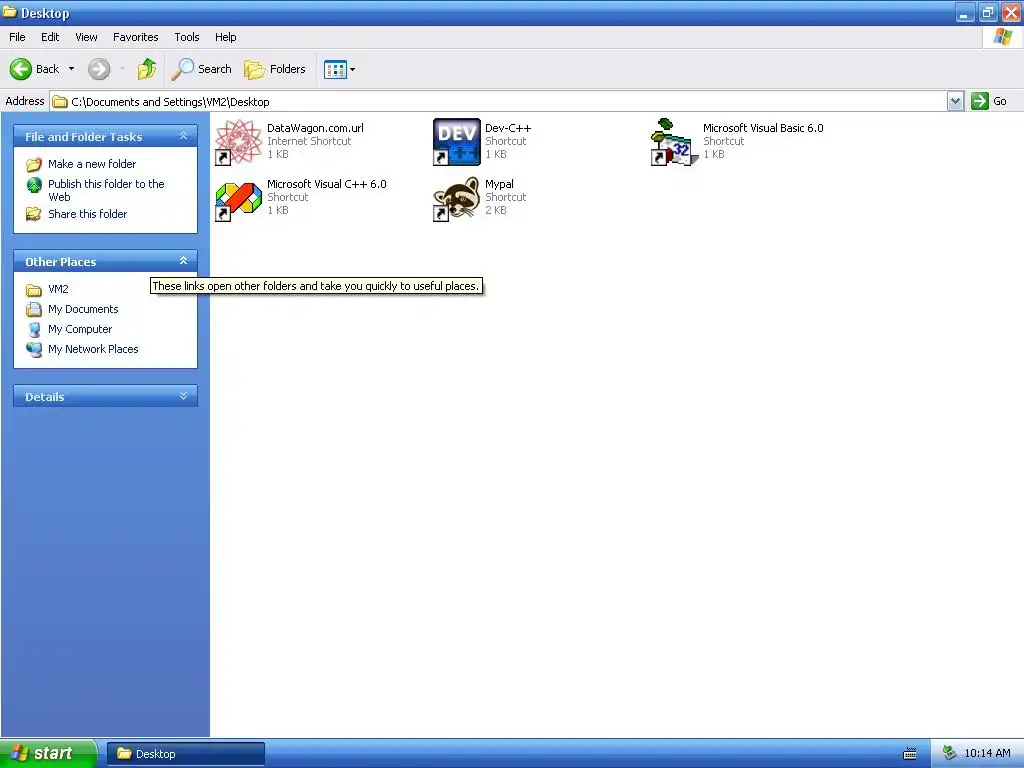Open the address bar dropdown list
Viewport: 1024px width, 768px height.
tap(955, 101)
